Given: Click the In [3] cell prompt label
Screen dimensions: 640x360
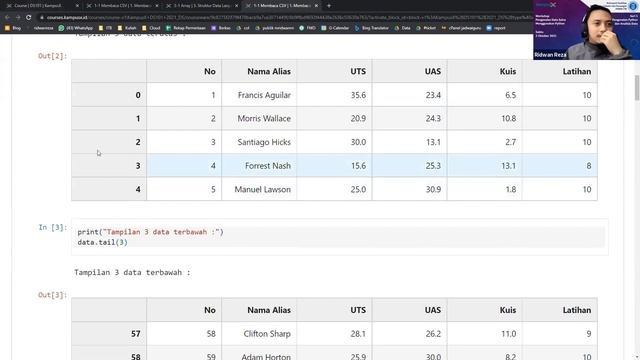Looking at the screenshot, I should 53,227.
